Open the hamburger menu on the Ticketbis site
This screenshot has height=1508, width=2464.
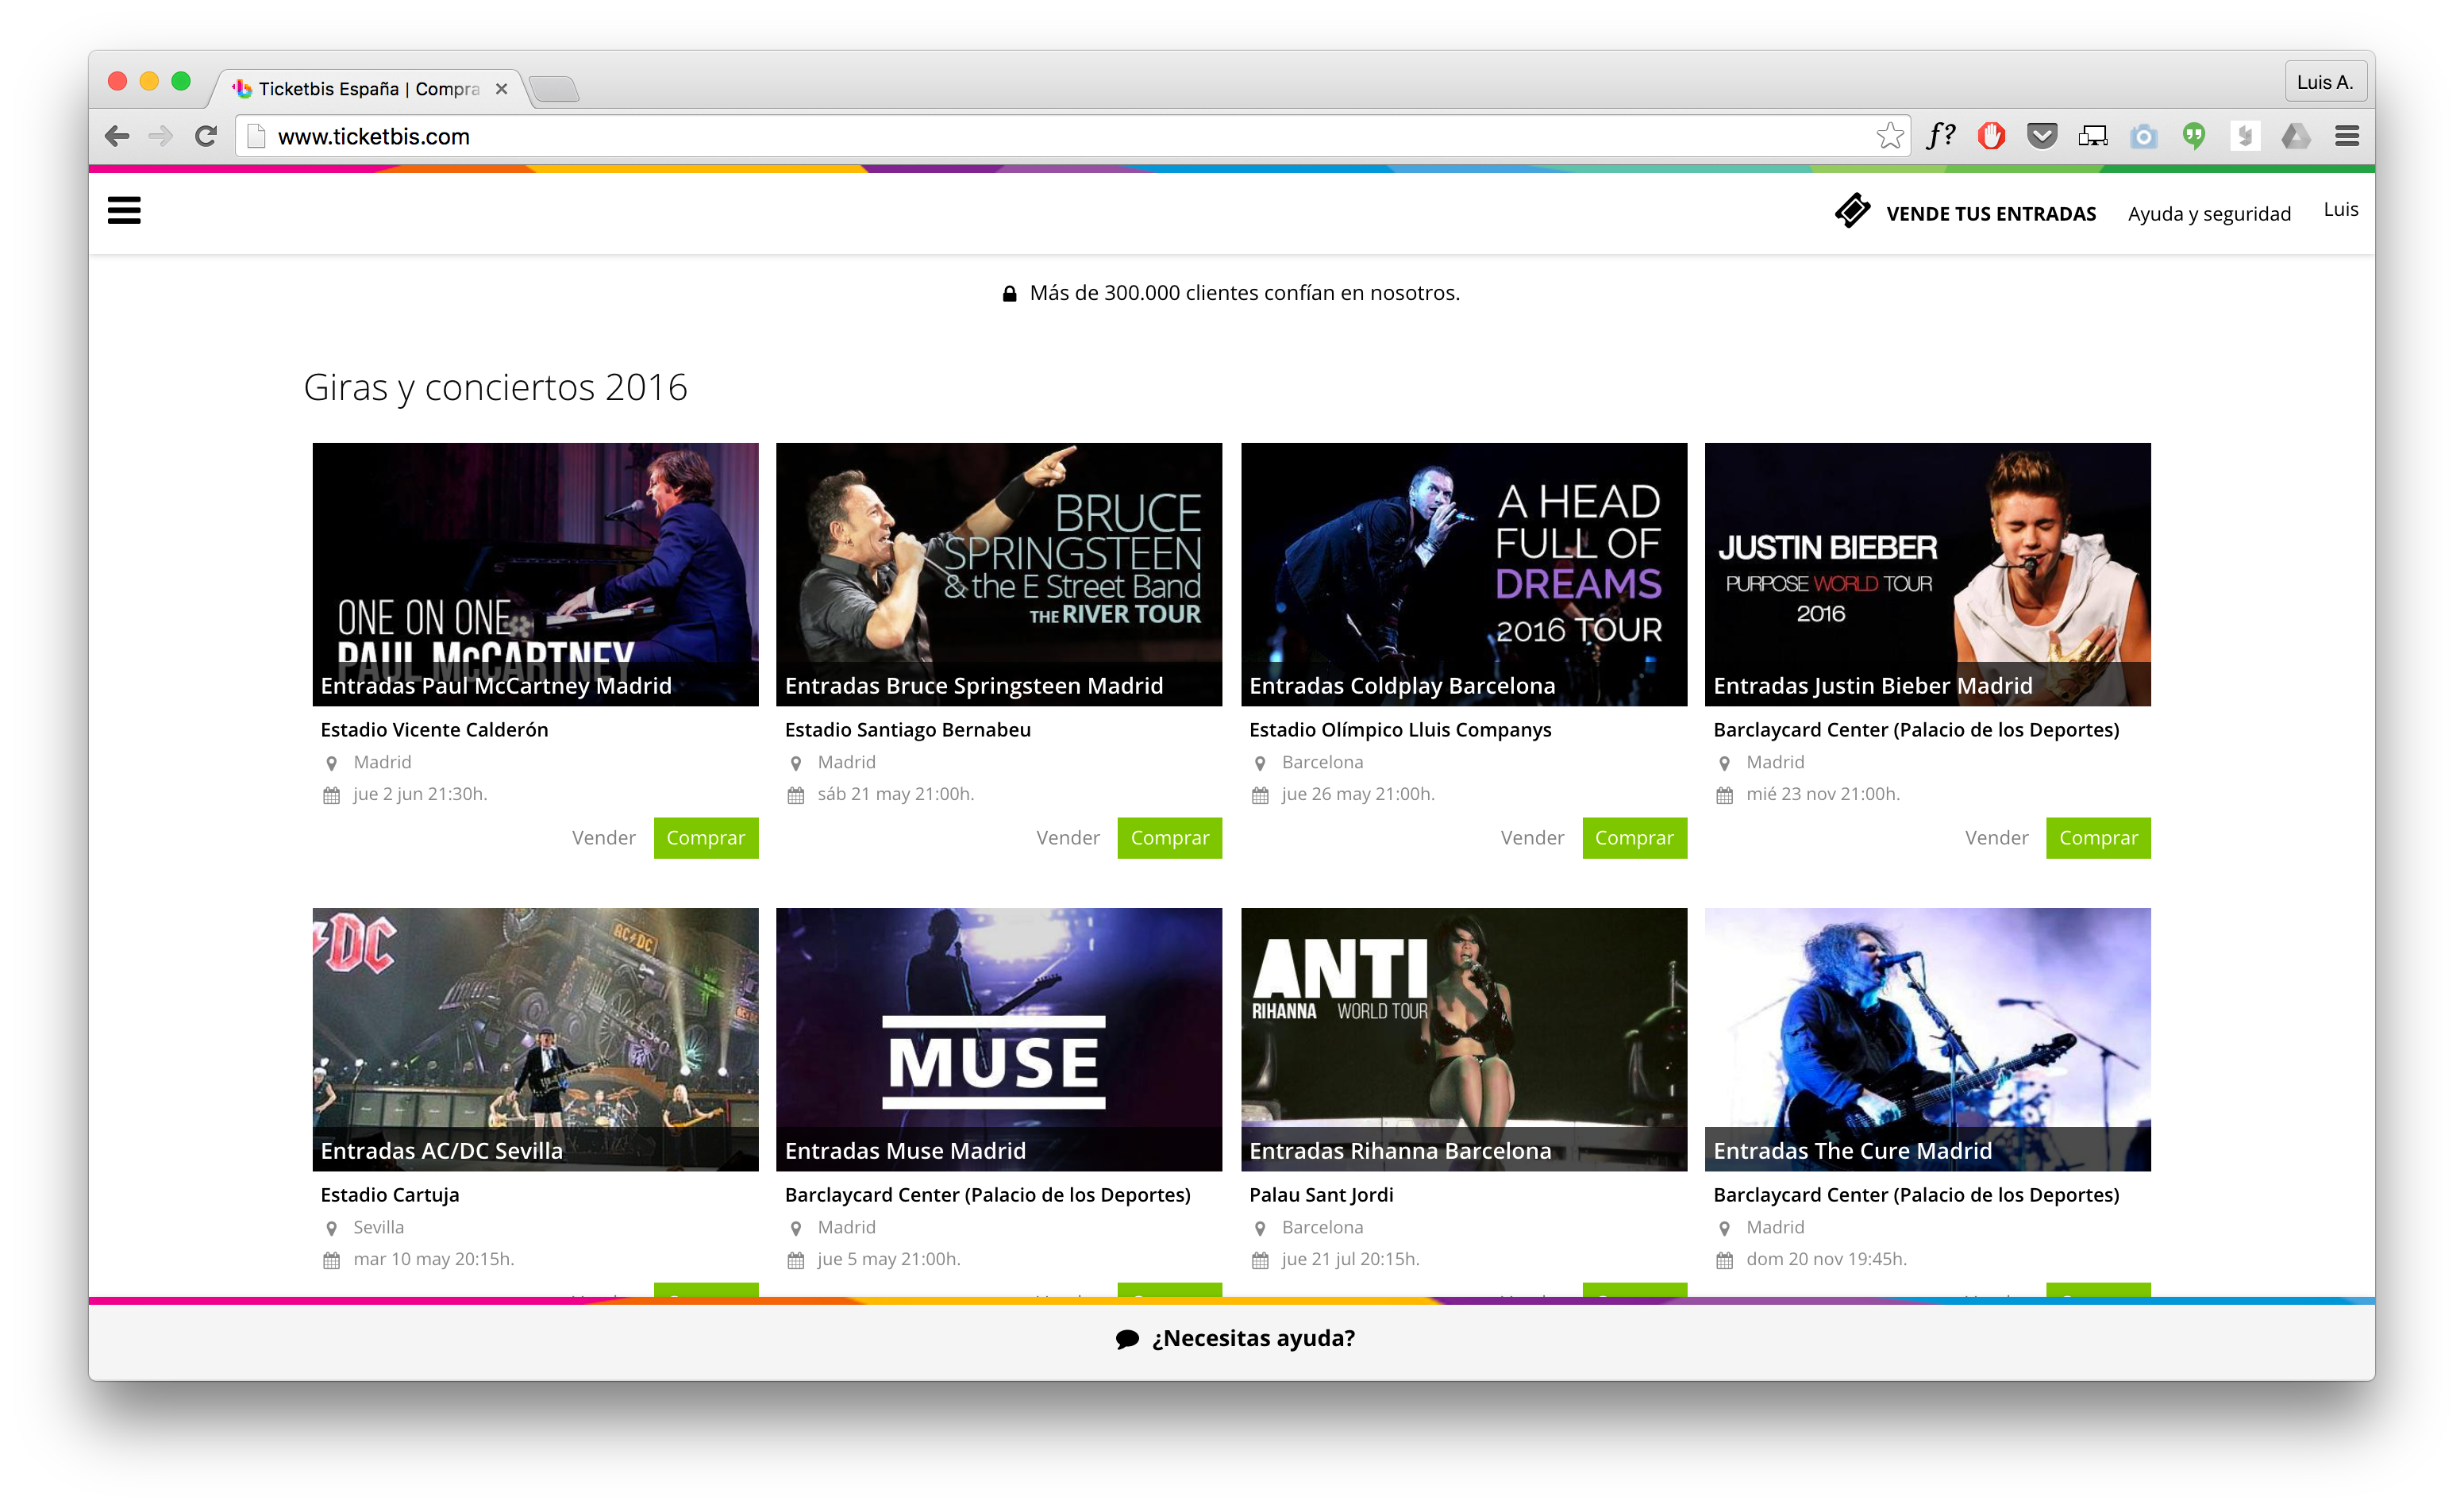coord(124,210)
